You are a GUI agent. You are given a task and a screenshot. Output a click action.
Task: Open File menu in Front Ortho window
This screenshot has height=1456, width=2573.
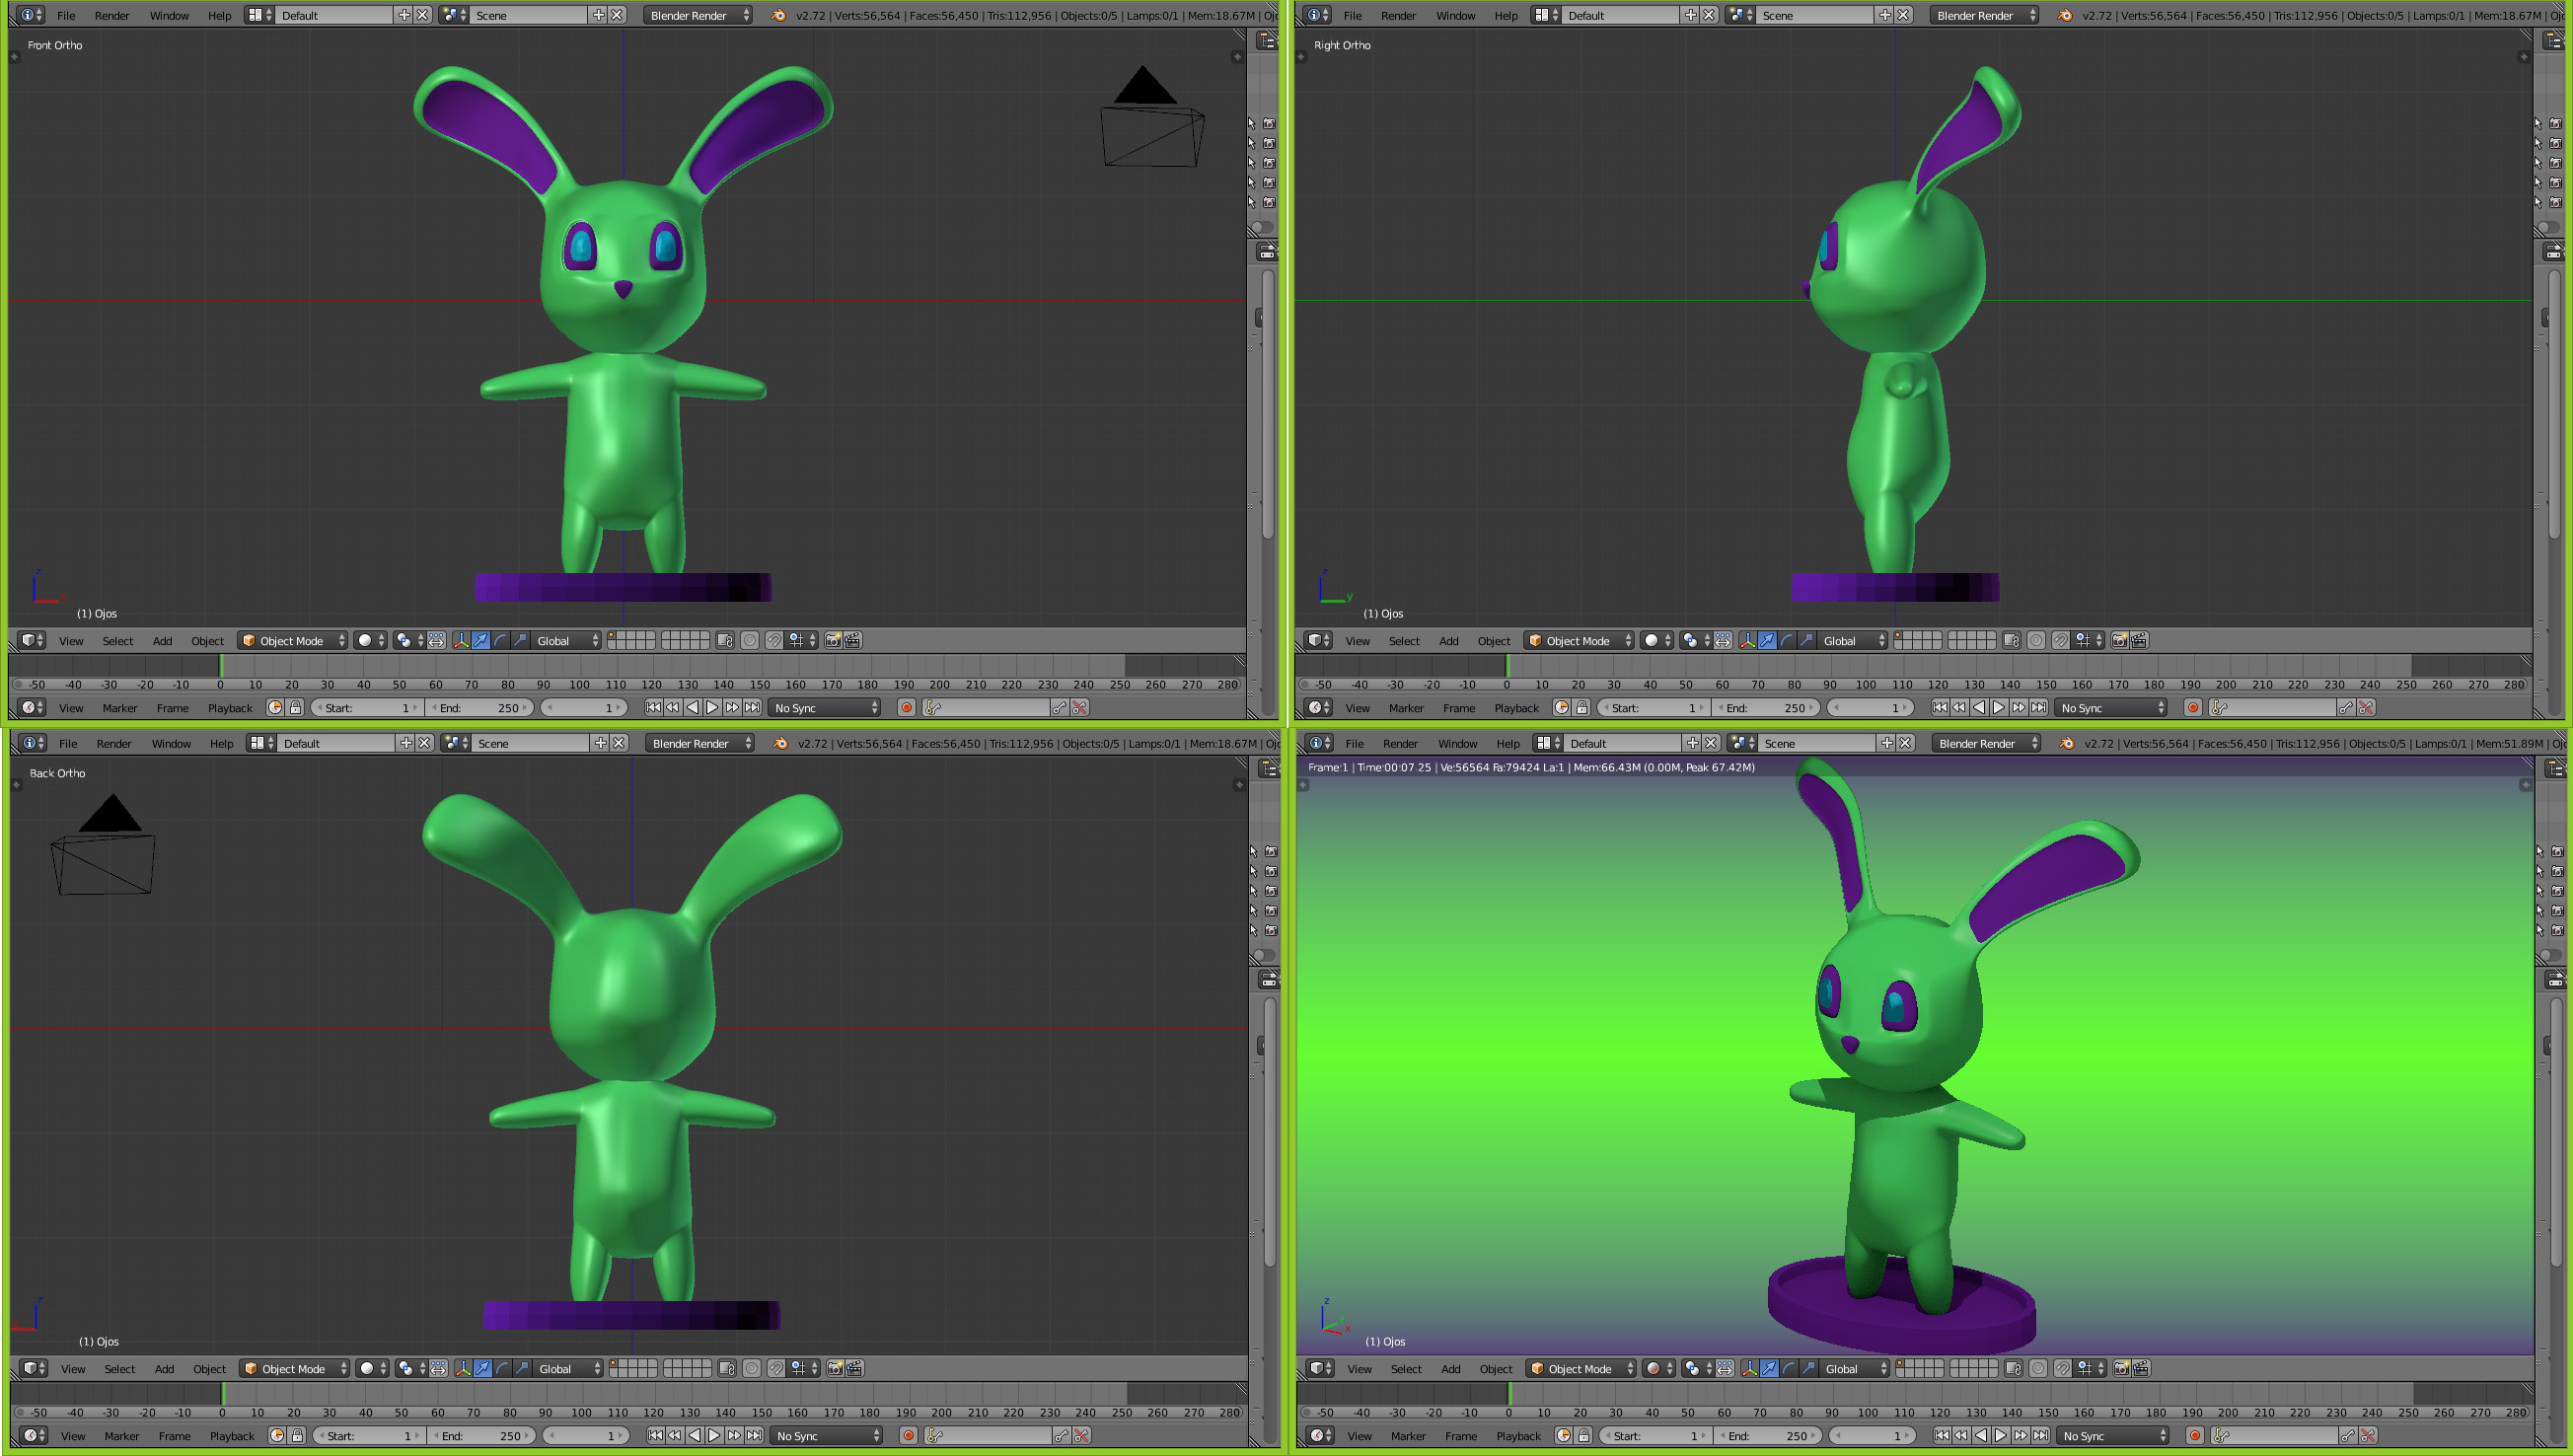click(66, 15)
